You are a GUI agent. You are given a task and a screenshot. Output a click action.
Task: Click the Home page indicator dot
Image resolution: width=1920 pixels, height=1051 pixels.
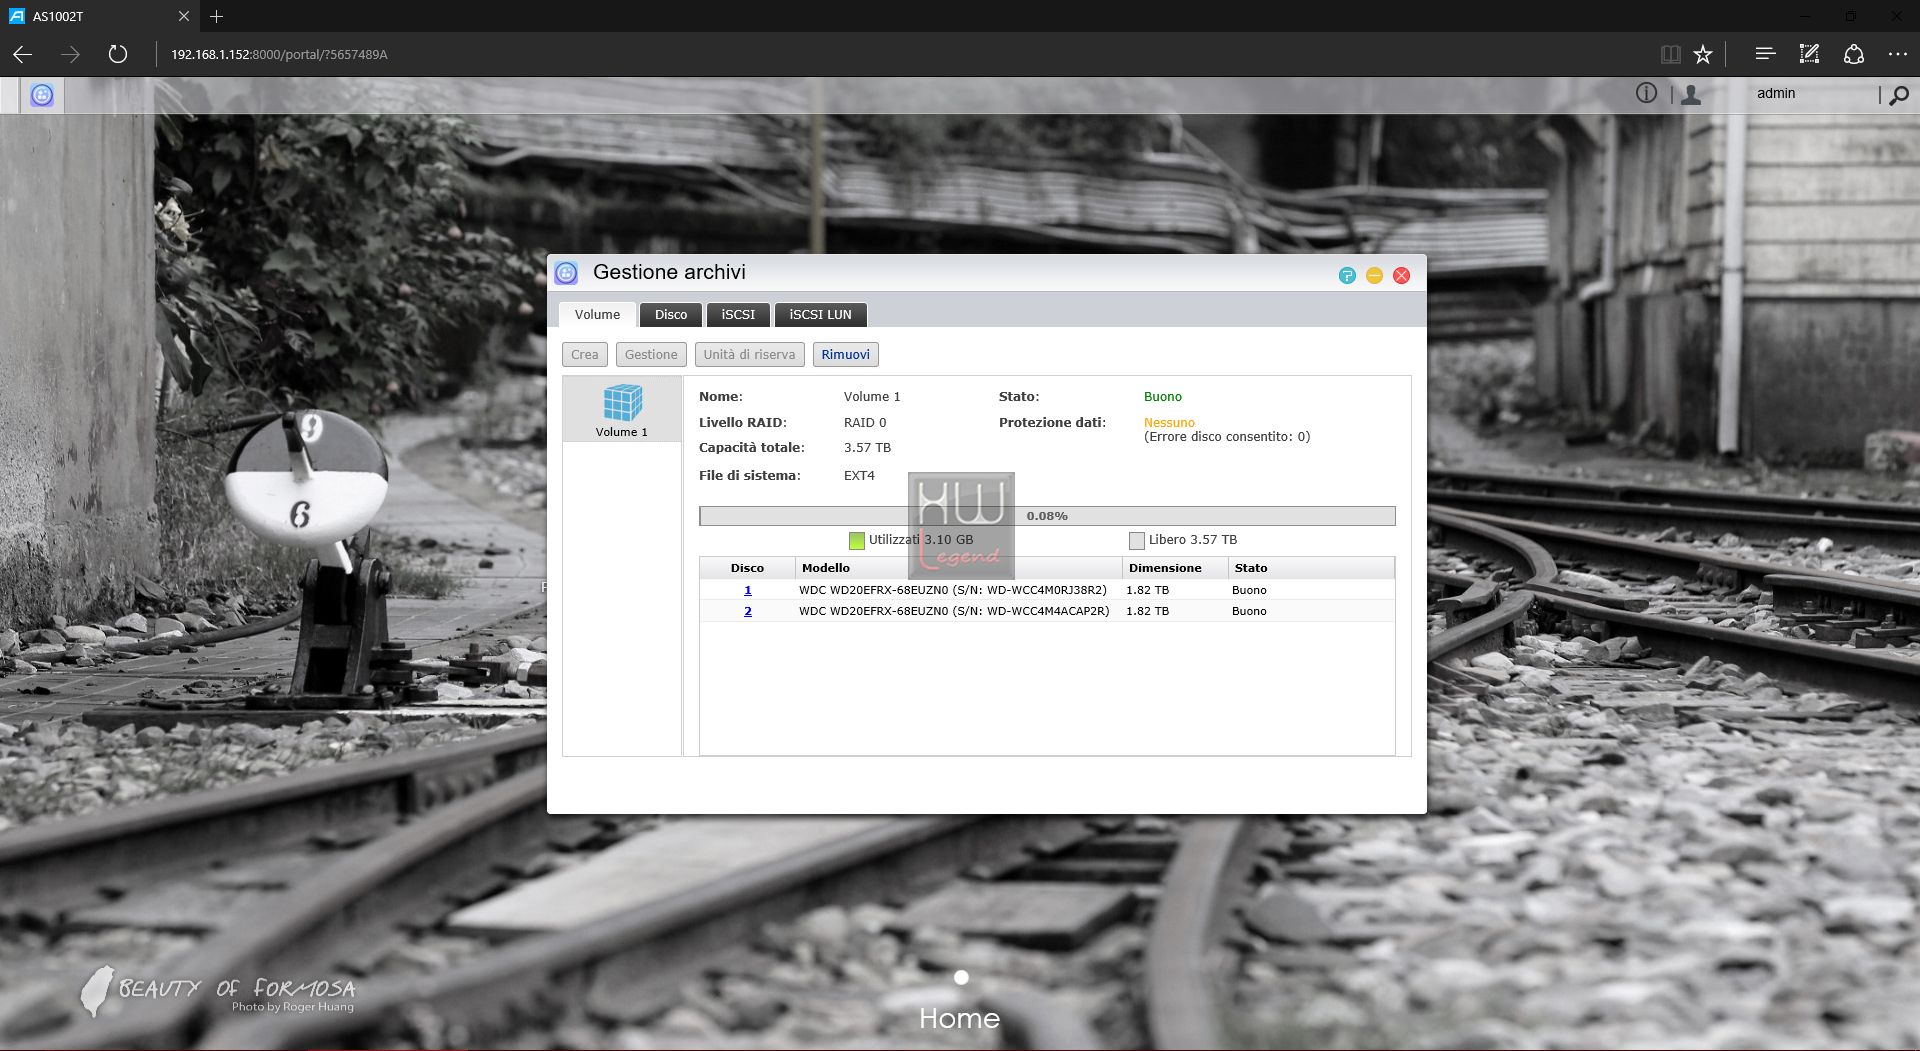[x=961, y=977]
